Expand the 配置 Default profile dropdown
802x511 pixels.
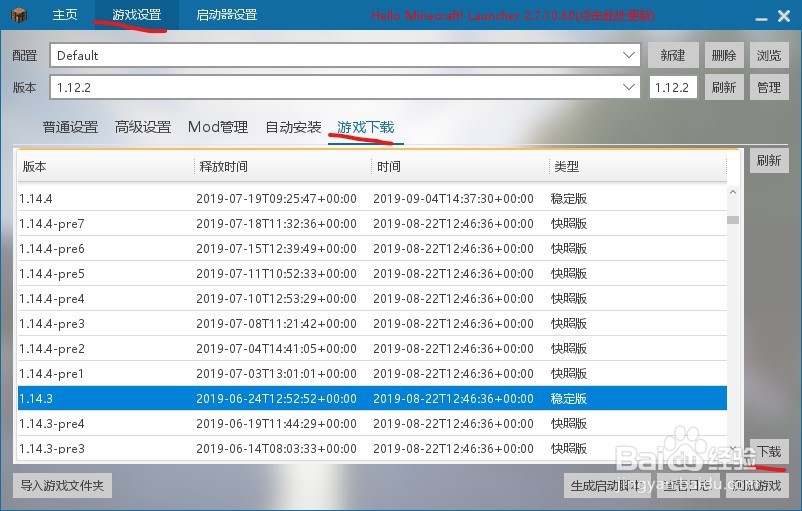click(629, 55)
